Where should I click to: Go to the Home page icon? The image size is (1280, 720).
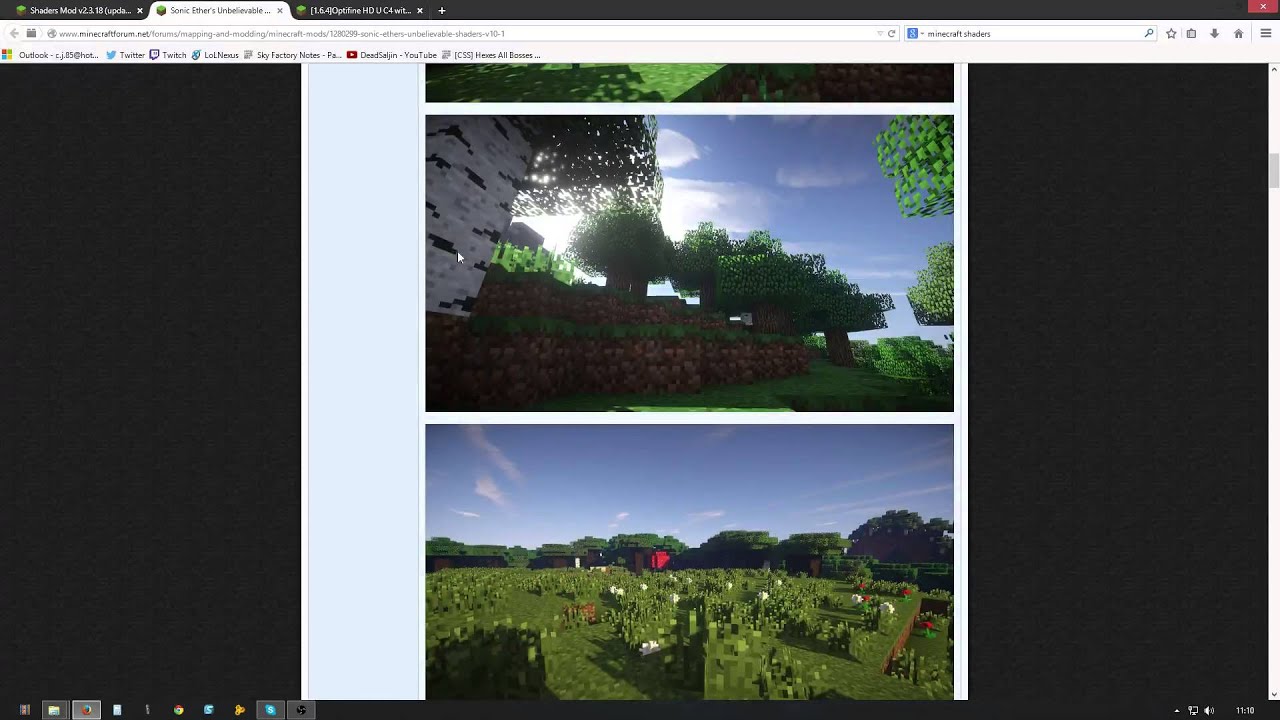1238,33
